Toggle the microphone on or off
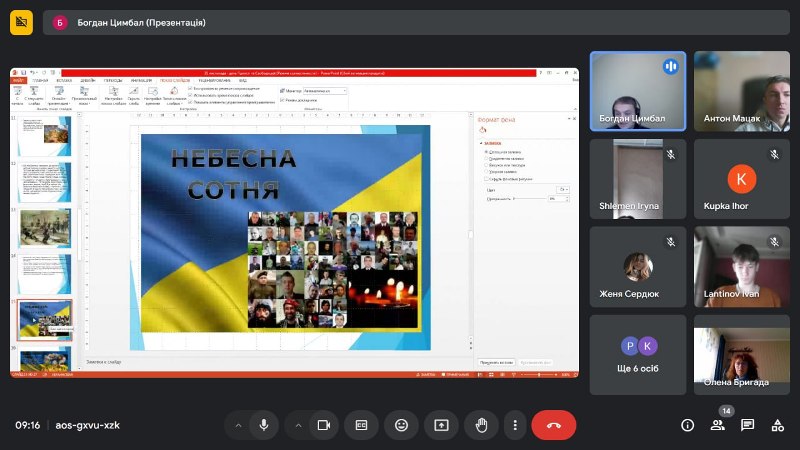The width and height of the screenshot is (800, 450). pos(264,425)
